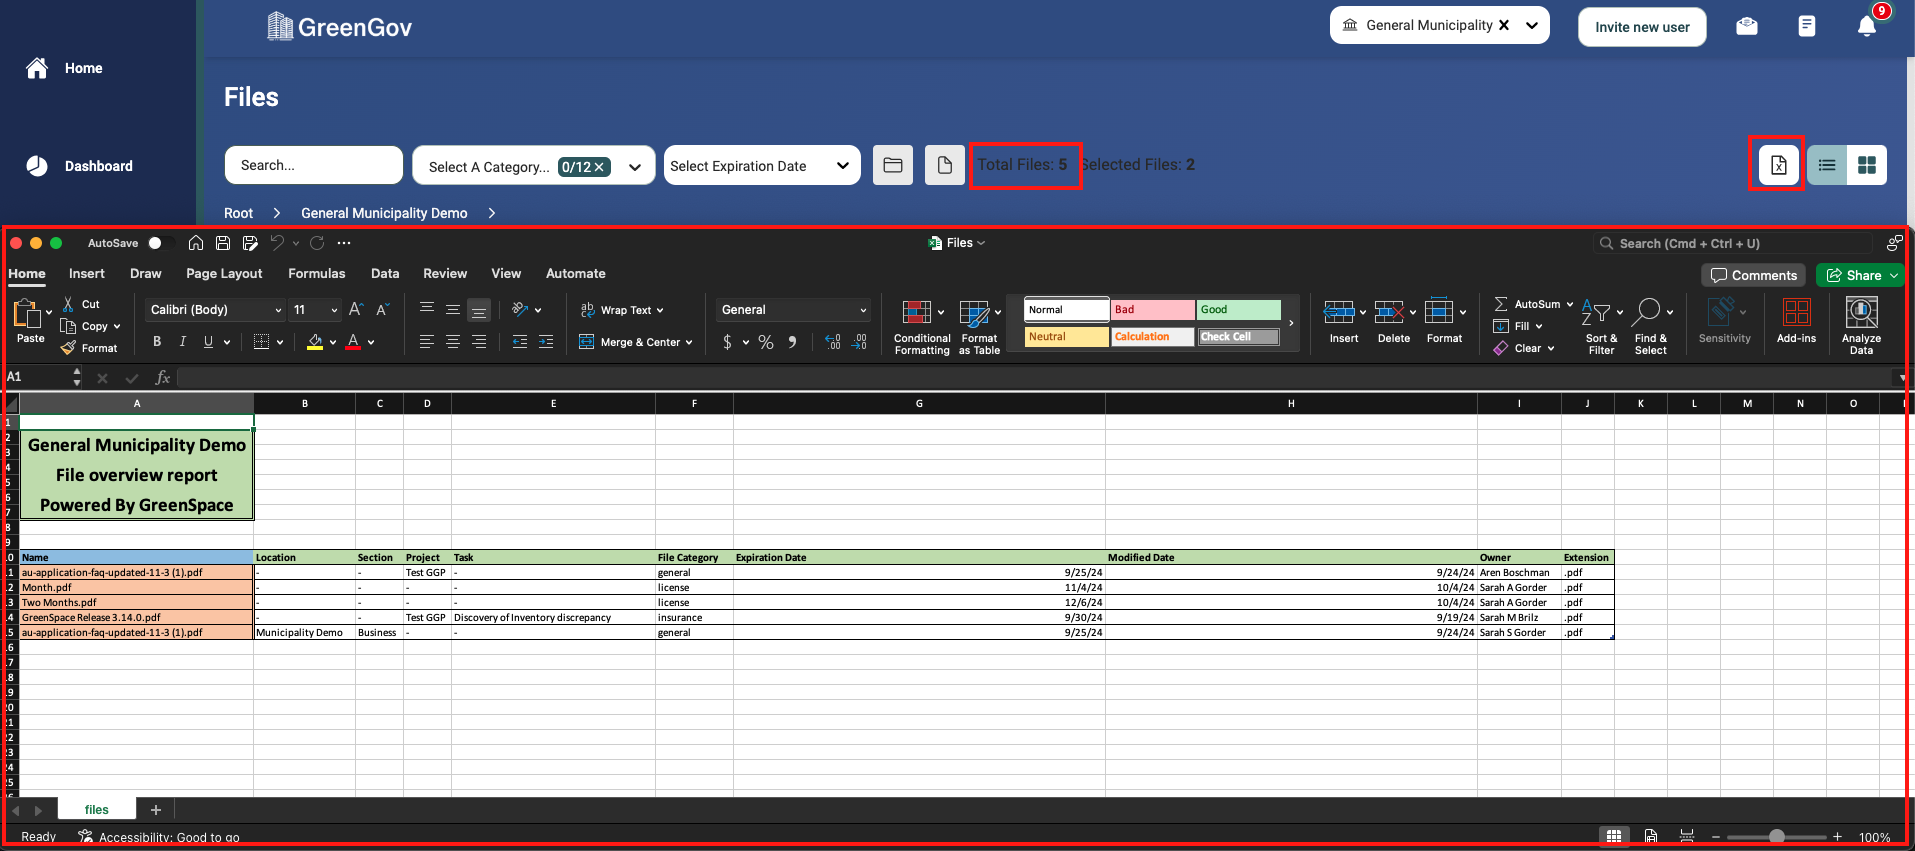Viewport: 1915px width, 851px height.
Task: Open the Page Layout ribbon tab
Action: click(224, 273)
